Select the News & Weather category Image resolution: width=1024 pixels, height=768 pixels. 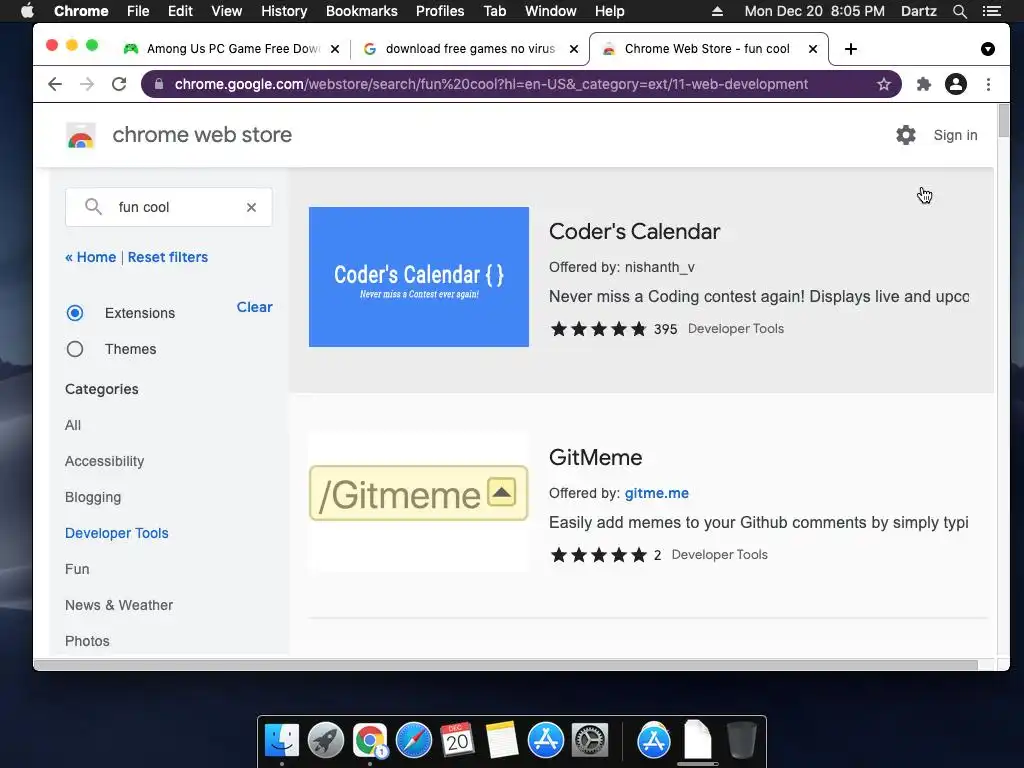click(x=119, y=605)
